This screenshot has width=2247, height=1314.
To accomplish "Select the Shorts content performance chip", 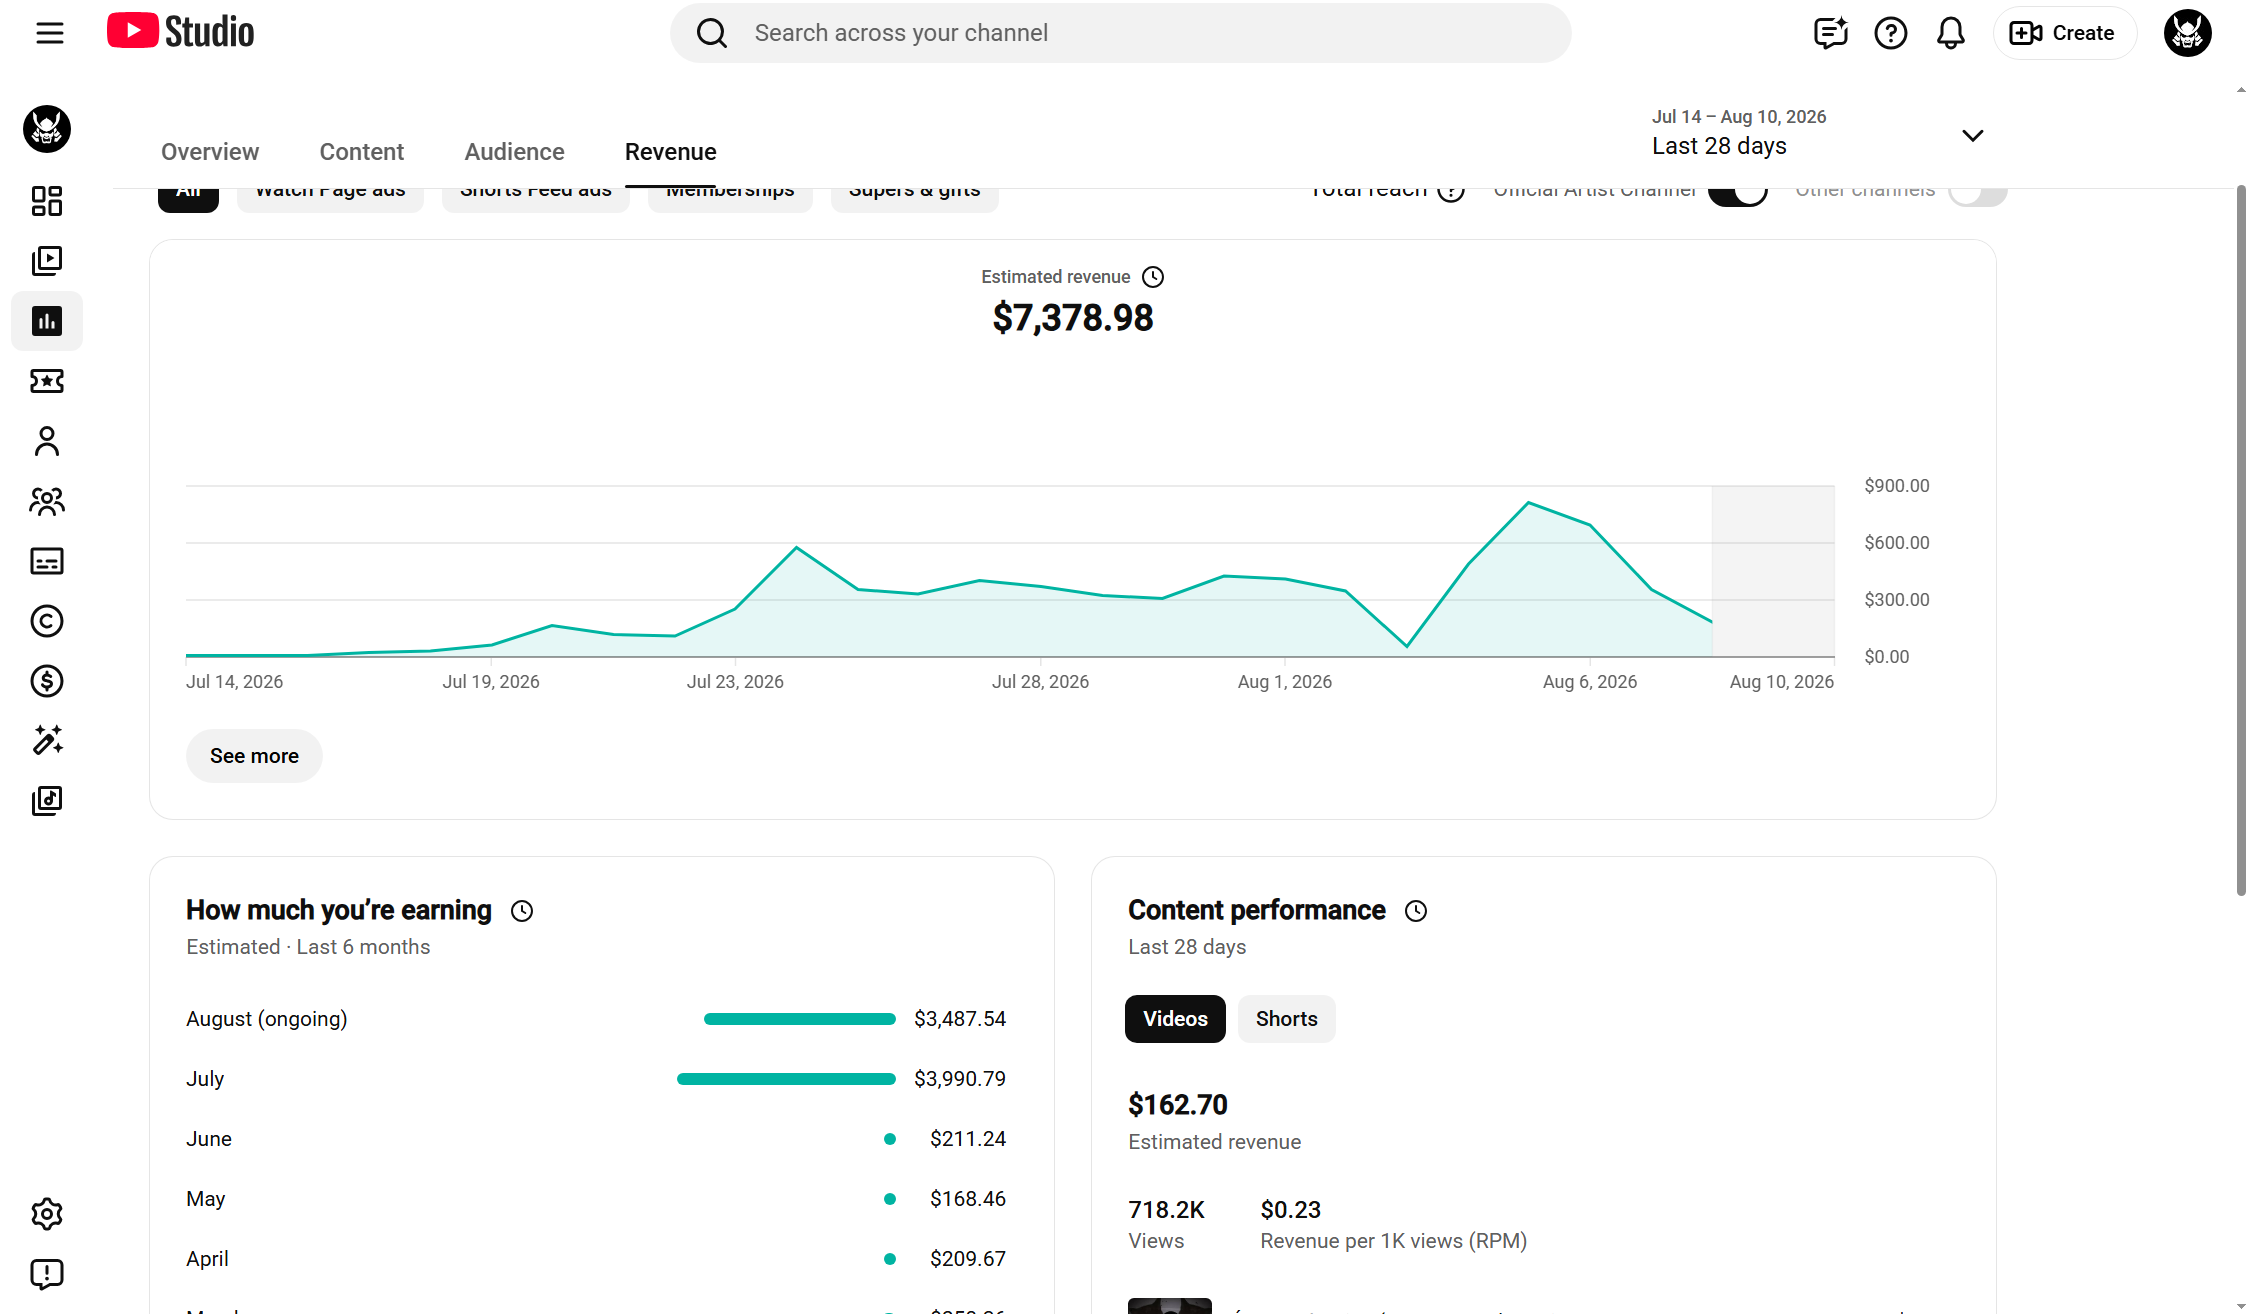I will pos(1286,1019).
